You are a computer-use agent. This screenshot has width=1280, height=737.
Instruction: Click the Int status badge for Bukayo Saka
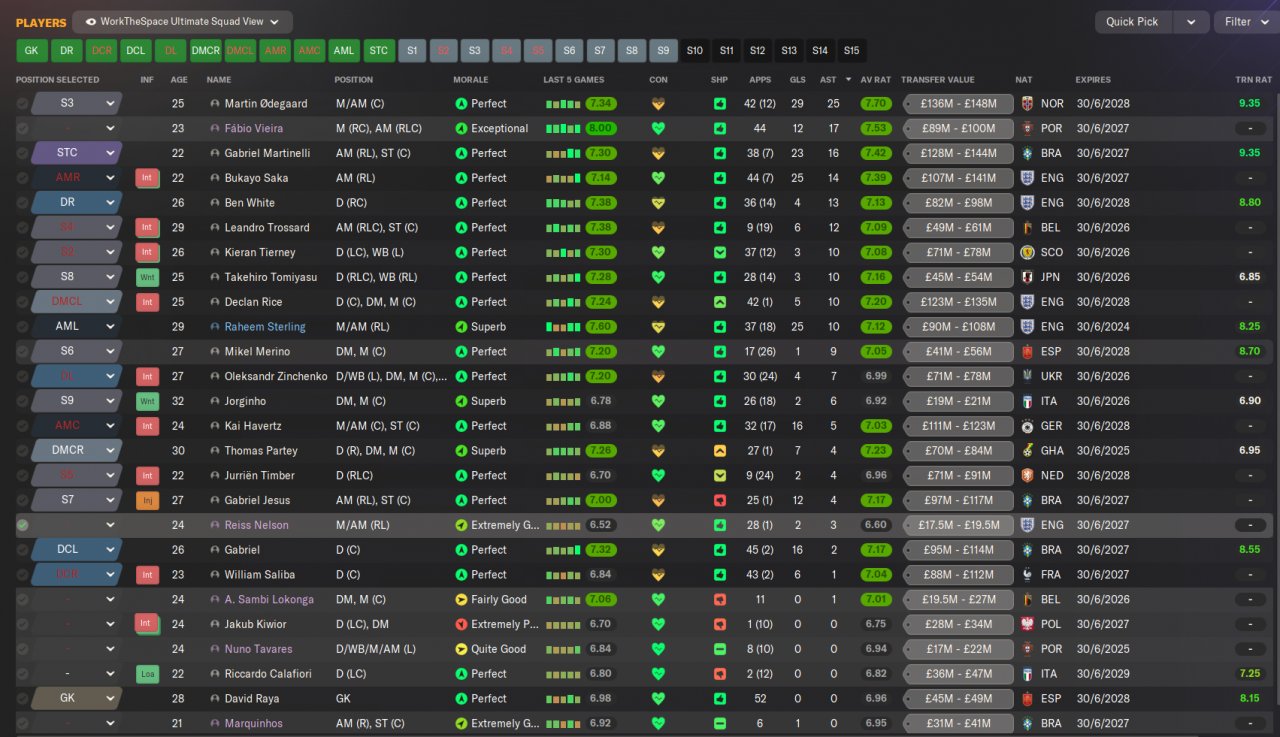147,178
